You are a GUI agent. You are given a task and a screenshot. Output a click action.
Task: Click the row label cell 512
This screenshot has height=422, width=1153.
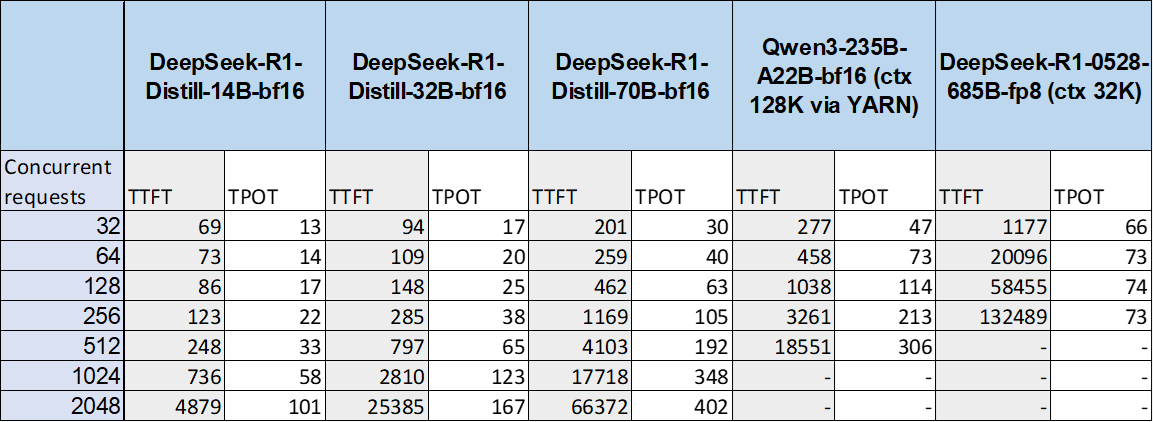(x=62, y=347)
